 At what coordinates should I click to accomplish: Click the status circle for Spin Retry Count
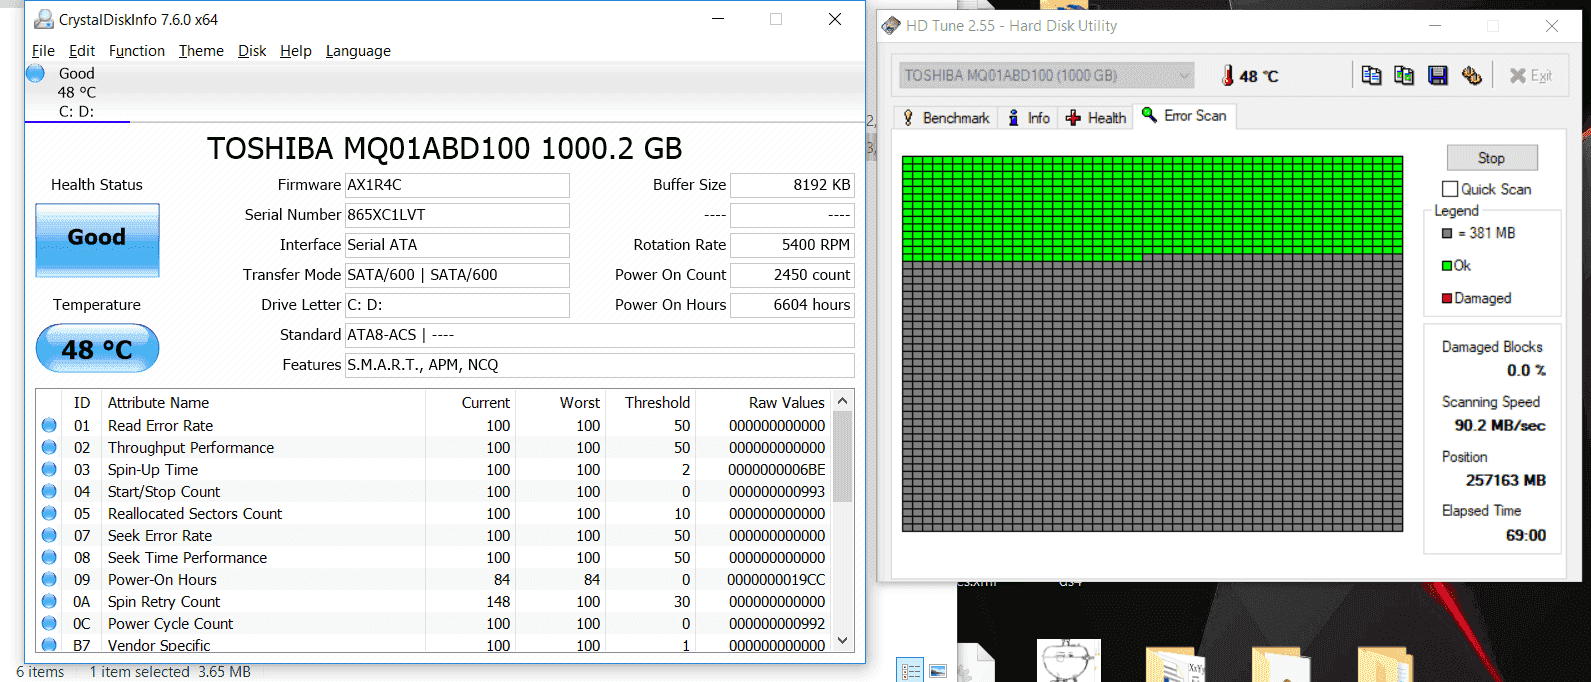pos(49,601)
